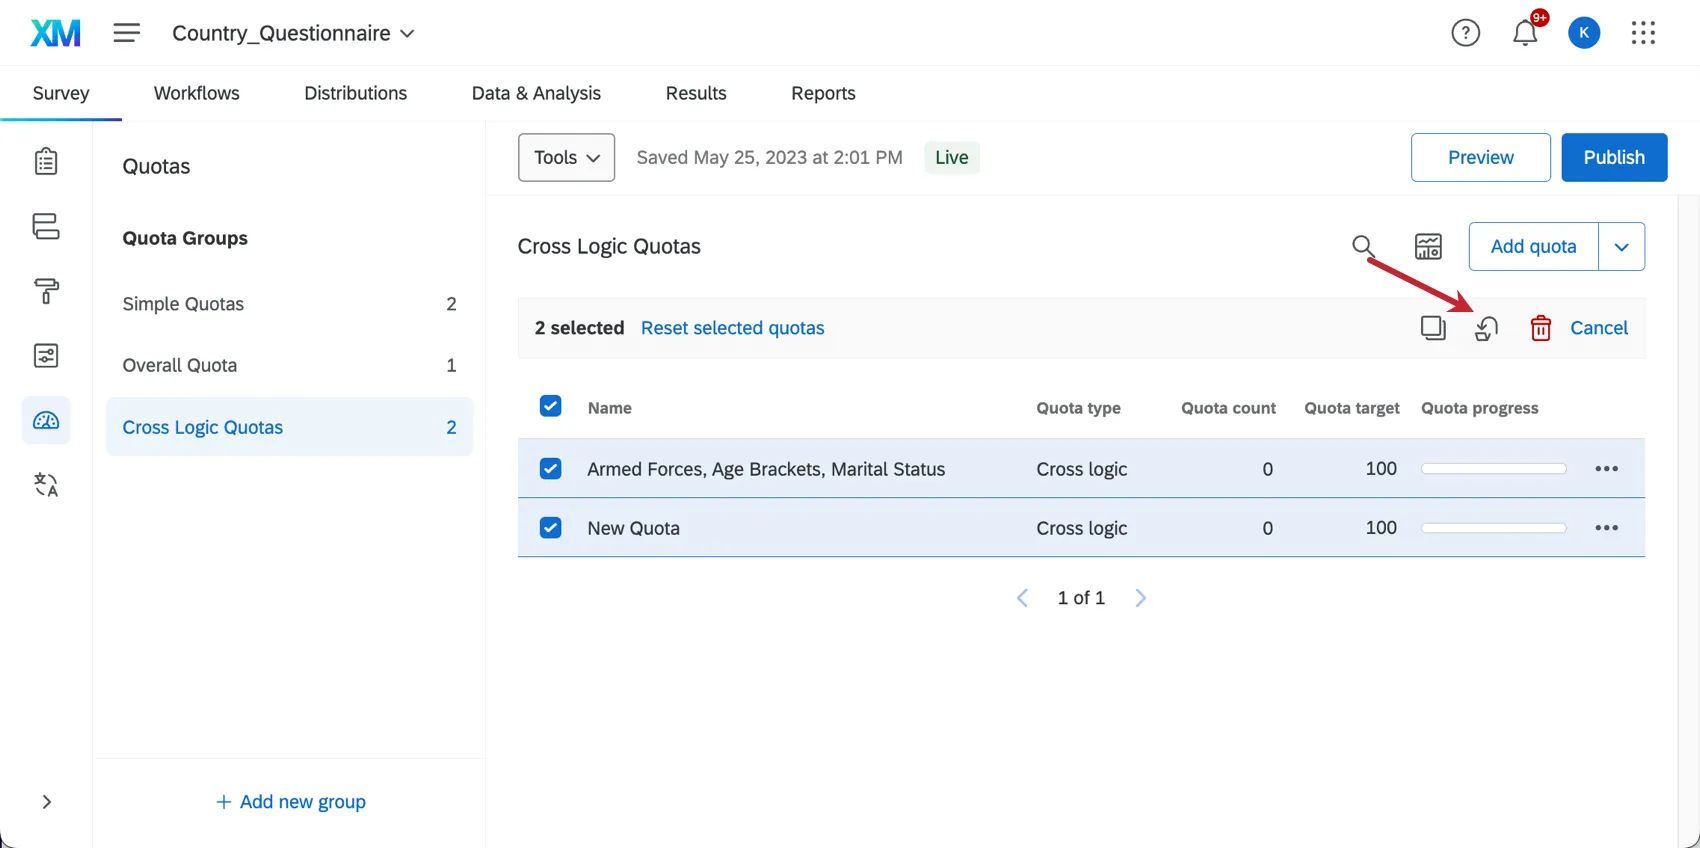Expand the Add quota arrow dropdown

tap(1621, 247)
